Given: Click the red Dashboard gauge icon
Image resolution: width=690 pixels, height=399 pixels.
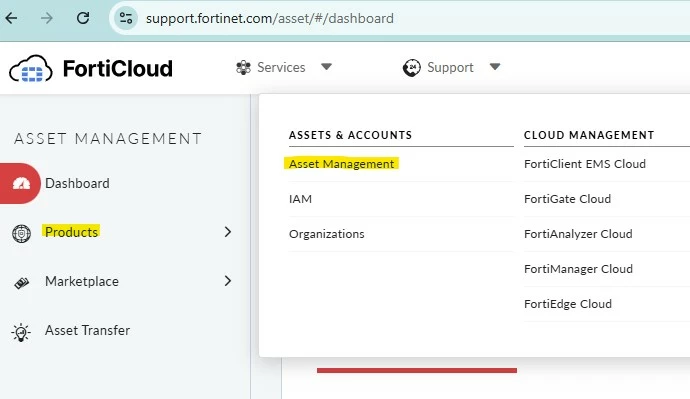Looking at the screenshot, I should (21, 183).
